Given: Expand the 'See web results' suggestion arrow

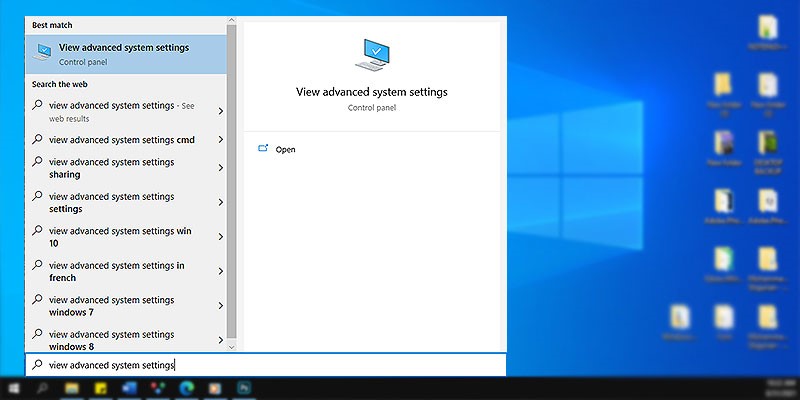Looking at the screenshot, I should point(220,111).
